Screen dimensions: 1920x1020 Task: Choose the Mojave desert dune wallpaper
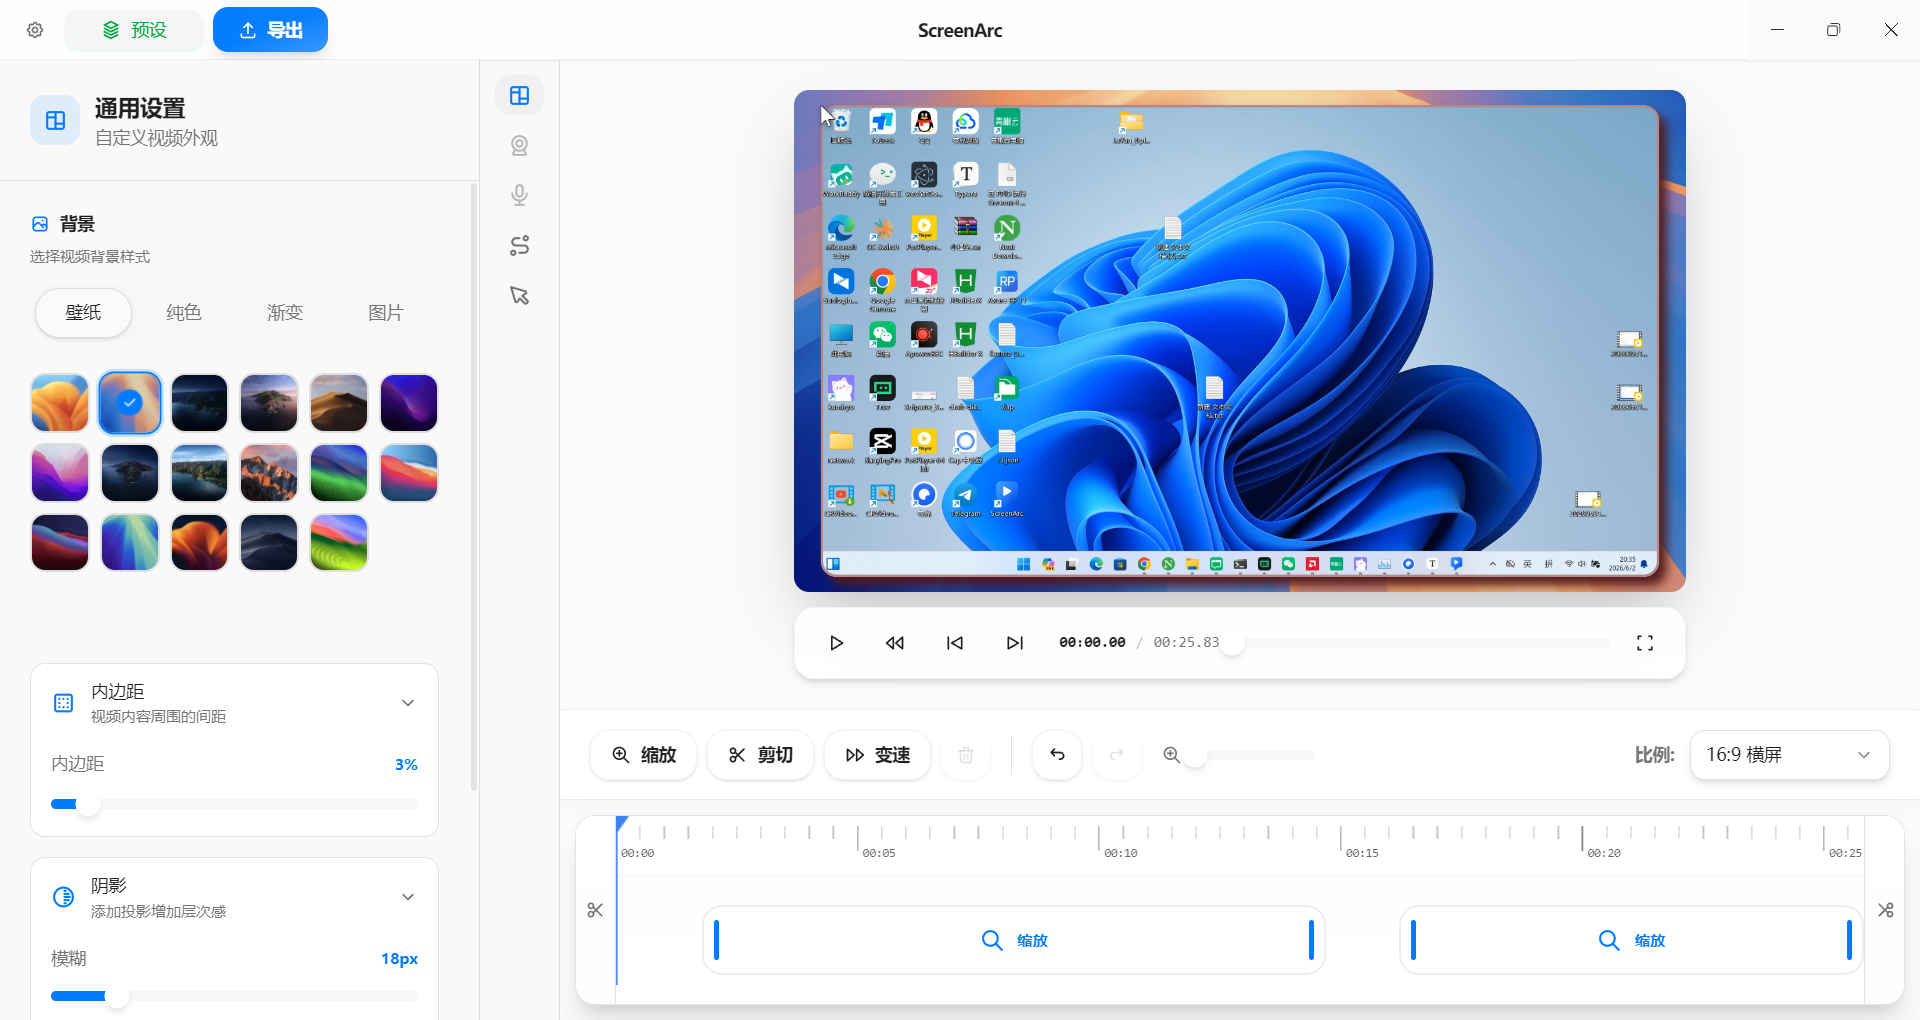pyautogui.click(x=339, y=403)
